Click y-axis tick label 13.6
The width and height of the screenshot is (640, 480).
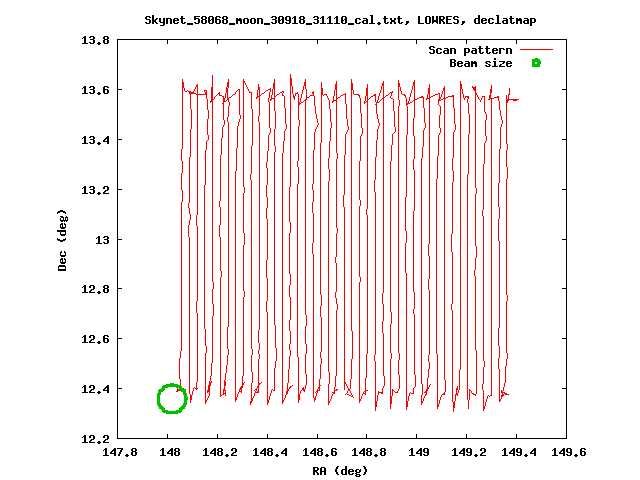click(x=96, y=90)
